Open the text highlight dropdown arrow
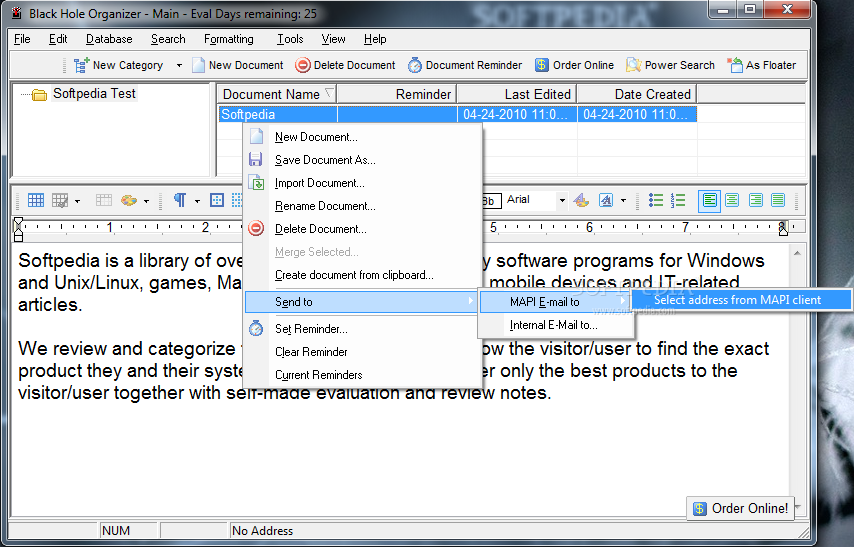Screen dimensions: 854x547 click(623, 201)
